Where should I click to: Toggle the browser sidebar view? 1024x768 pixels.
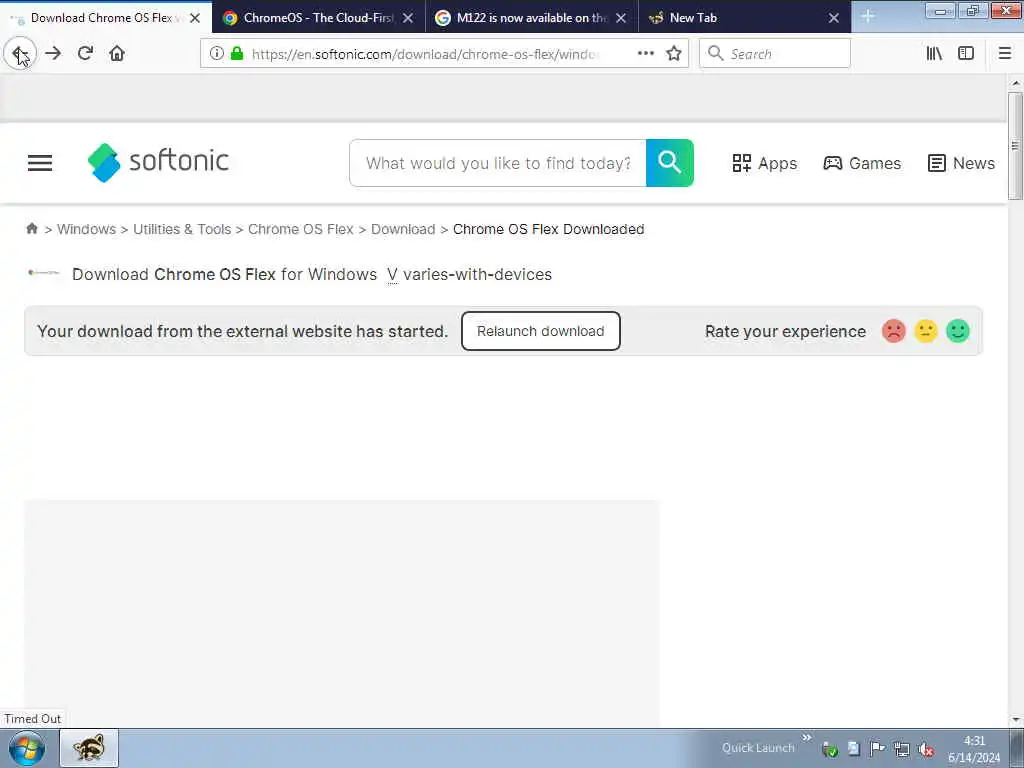(x=966, y=54)
